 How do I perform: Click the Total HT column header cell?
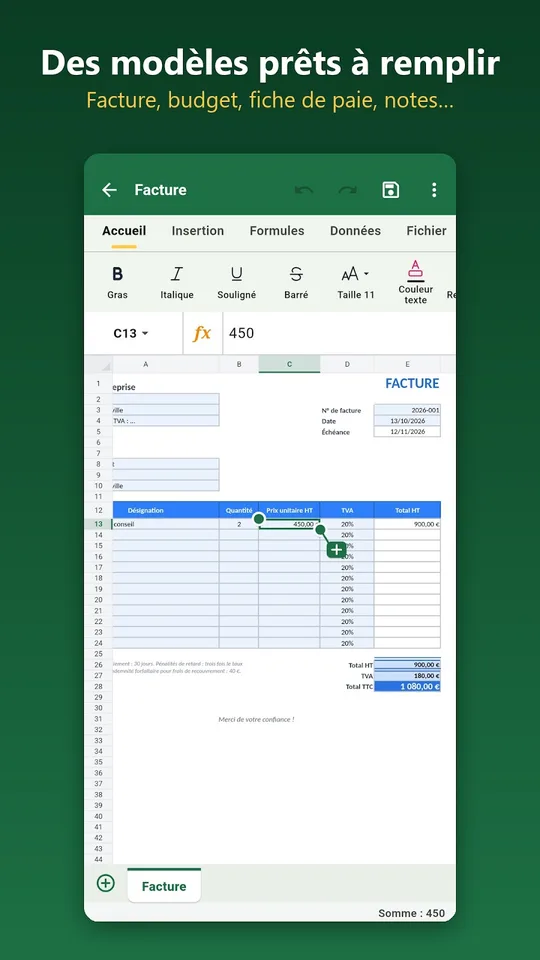[x=407, y=510]
